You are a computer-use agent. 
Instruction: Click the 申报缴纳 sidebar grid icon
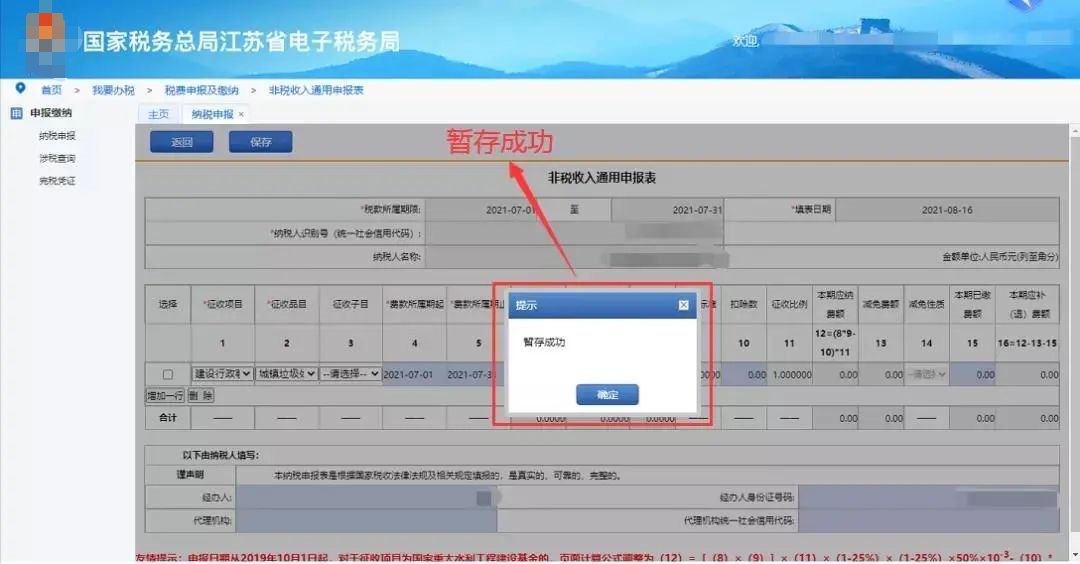coord(16,113)
